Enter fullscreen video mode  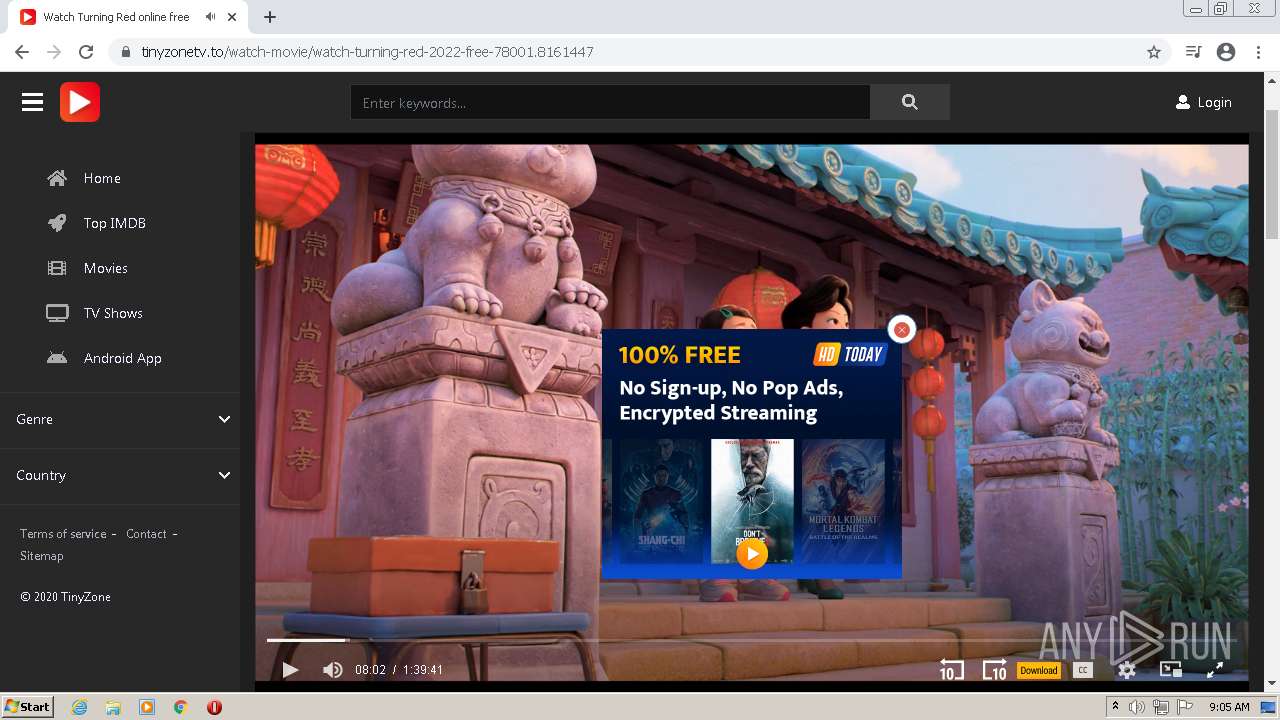pos(1215,670)
